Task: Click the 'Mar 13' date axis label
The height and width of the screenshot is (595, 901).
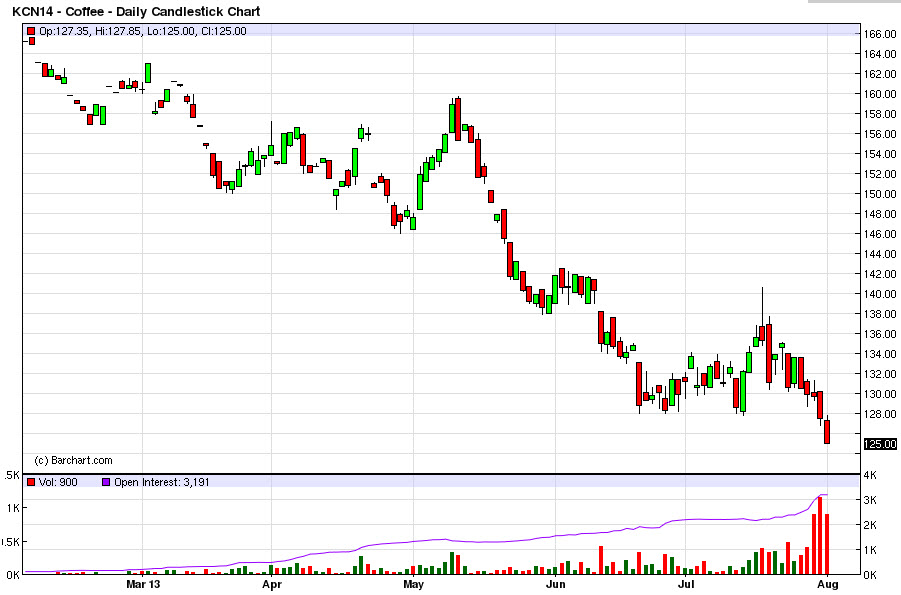Action: click(143, 585)
